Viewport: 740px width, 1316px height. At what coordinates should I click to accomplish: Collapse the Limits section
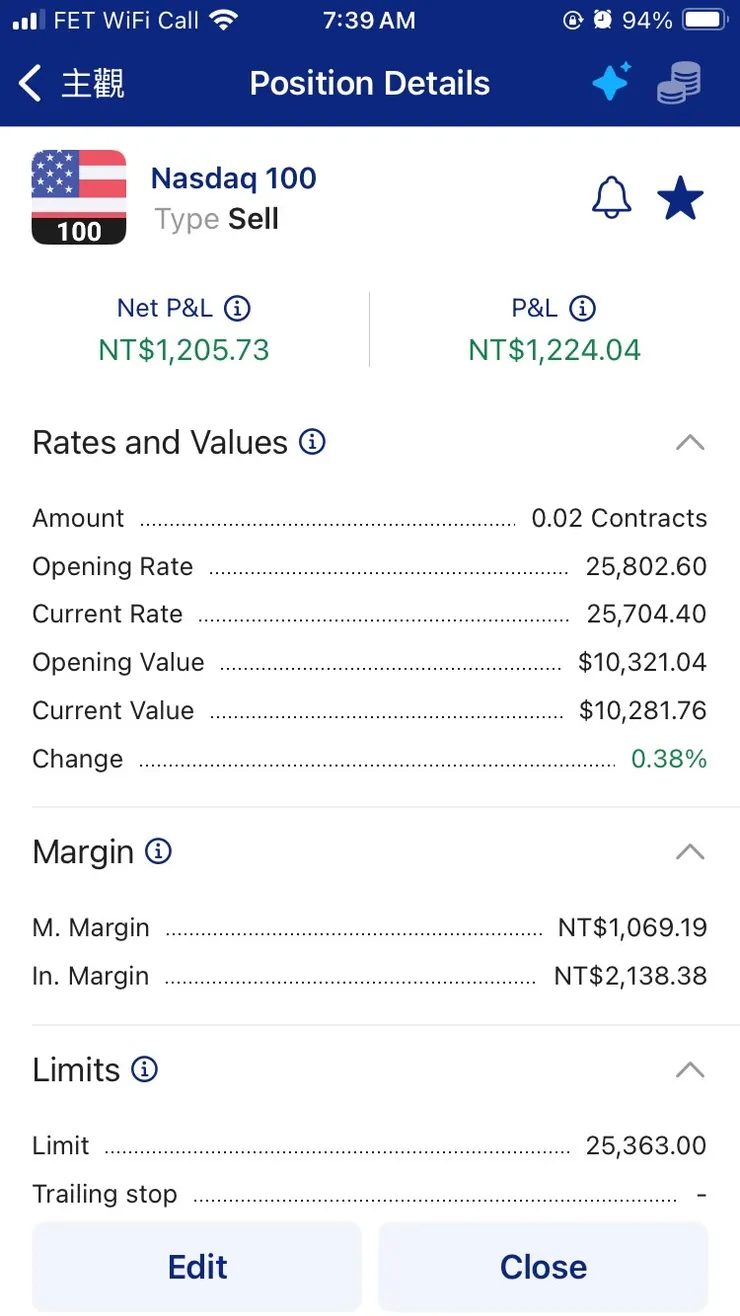(x=690, y=1070)
